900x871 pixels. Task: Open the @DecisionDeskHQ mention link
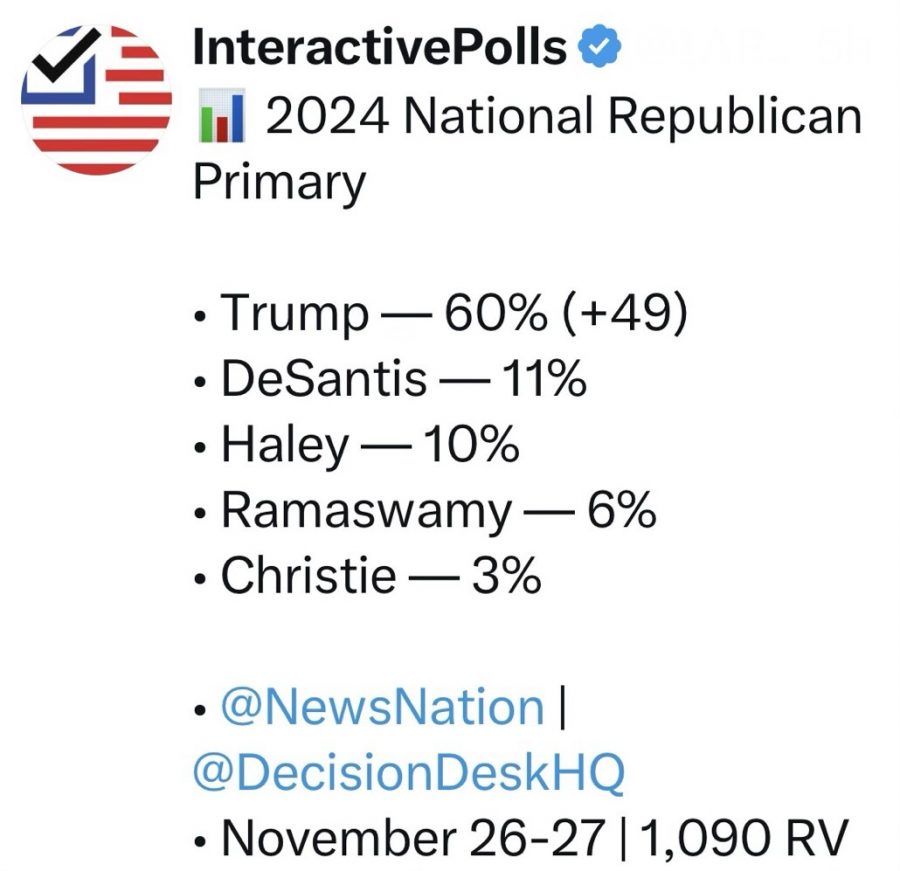pos(408,772)
